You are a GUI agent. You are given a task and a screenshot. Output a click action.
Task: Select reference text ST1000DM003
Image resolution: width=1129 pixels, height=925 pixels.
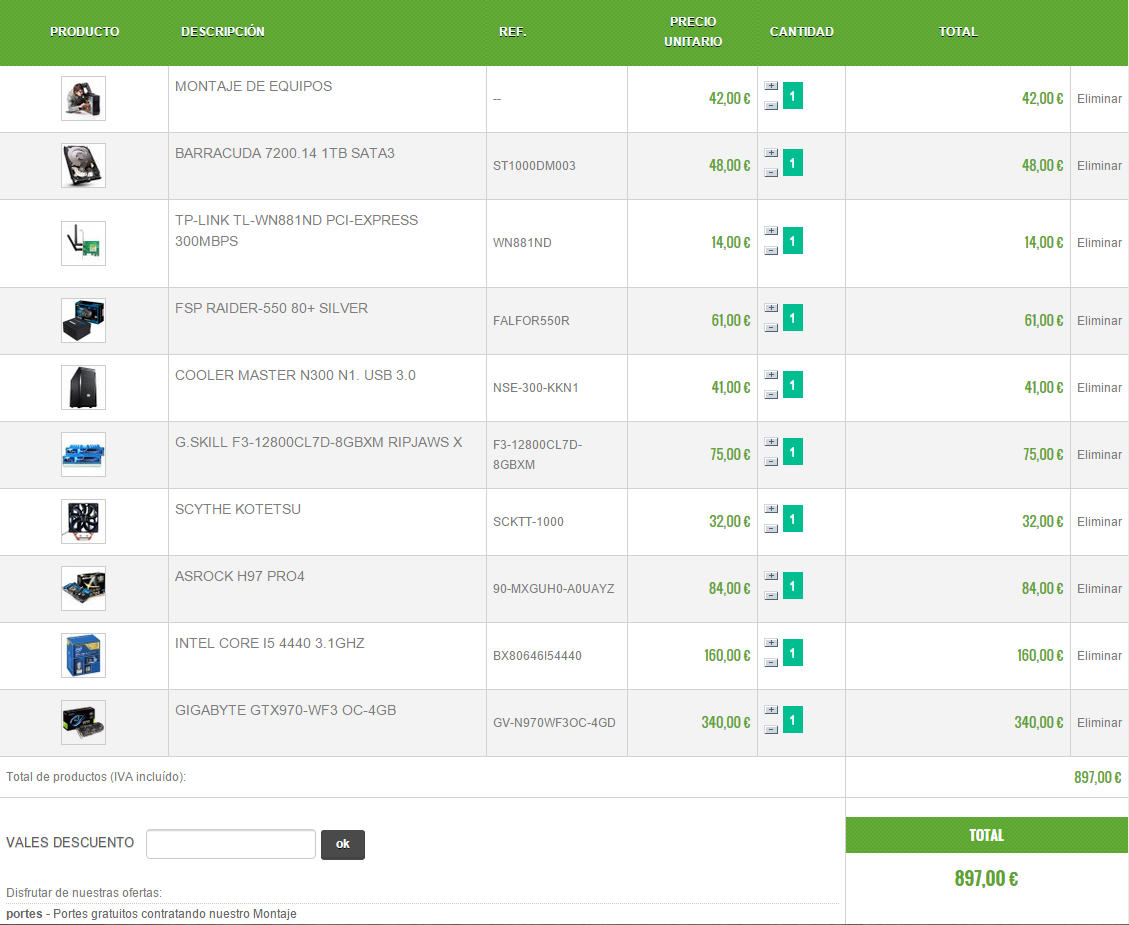tap(534, 166)
